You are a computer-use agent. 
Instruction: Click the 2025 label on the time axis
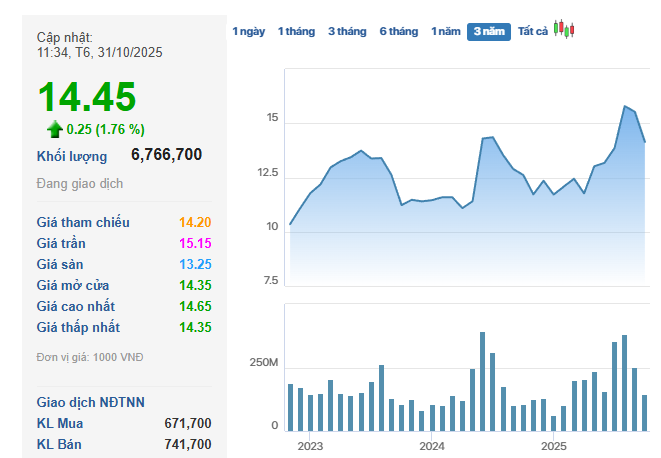(554, 445)
